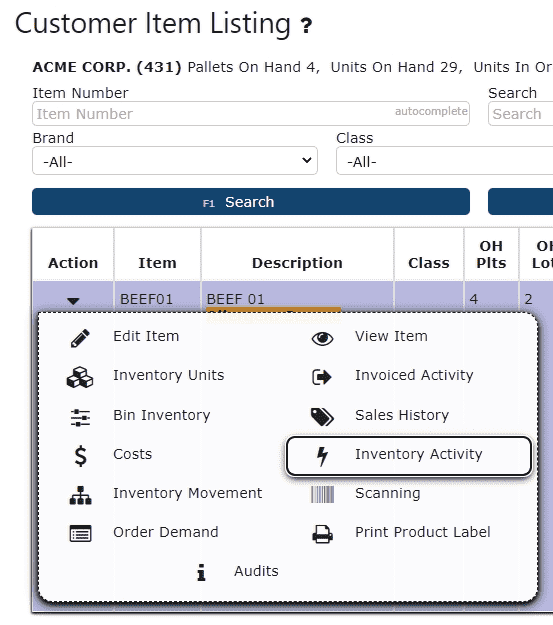Click the Audits info icon
The width and height of the screenshot is (553, 625).
pyautogui.click(x=202, y=572)
